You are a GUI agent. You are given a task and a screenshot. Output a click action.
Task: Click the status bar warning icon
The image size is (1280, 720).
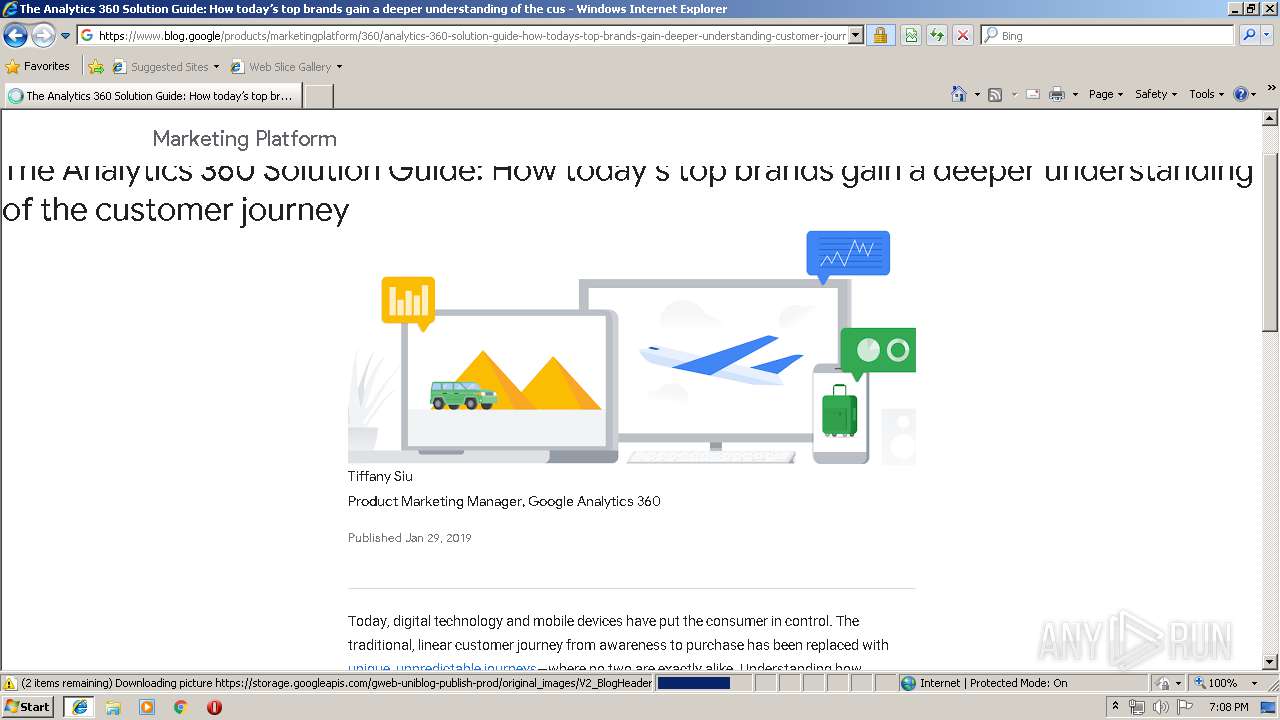[10, 683]
